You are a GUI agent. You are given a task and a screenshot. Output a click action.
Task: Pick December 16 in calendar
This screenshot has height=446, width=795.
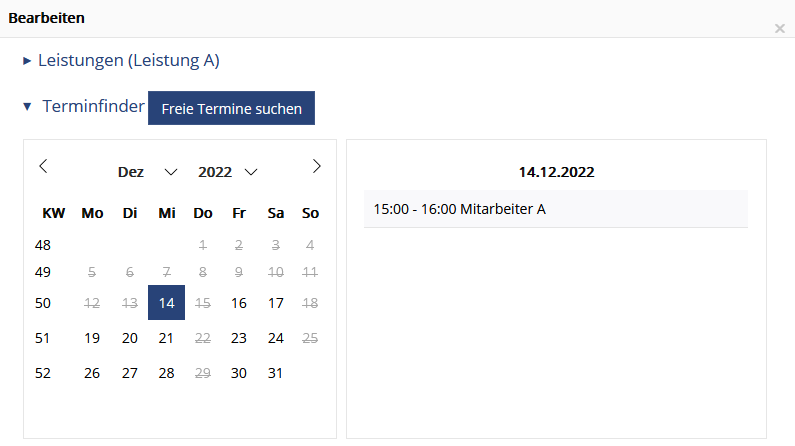click(x=239, y=303)
